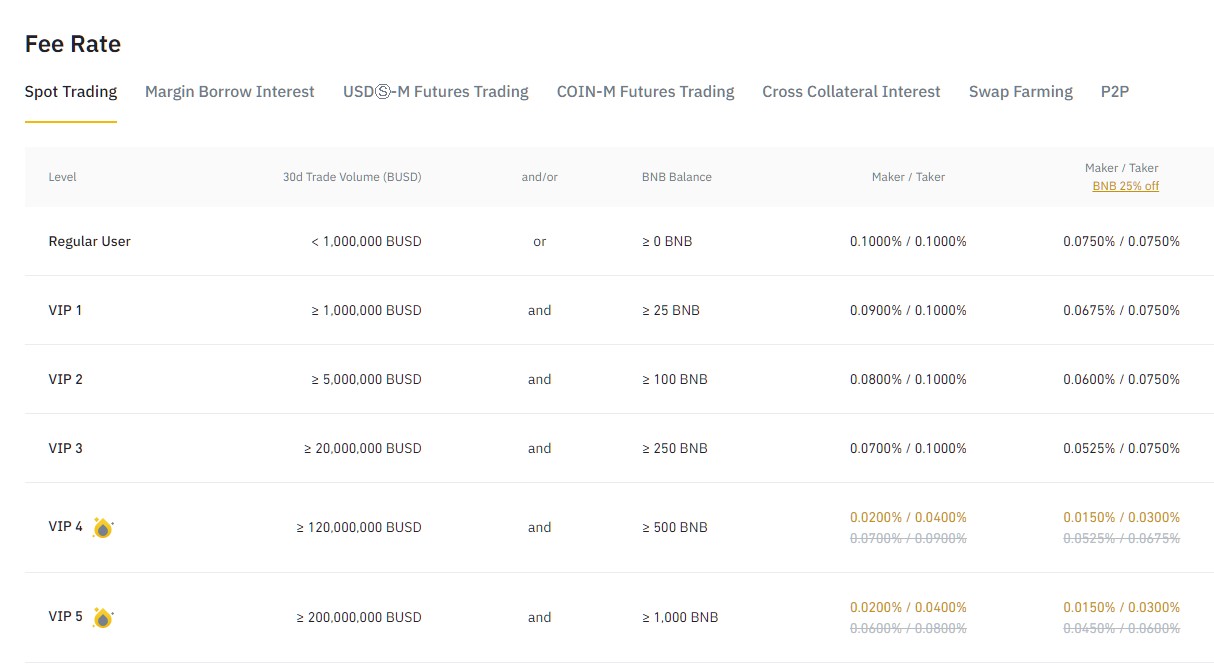This screenshot has width=1214, height=664.
Task: Open the Cross Collateral Interest tab
Action: pos(852,92)
